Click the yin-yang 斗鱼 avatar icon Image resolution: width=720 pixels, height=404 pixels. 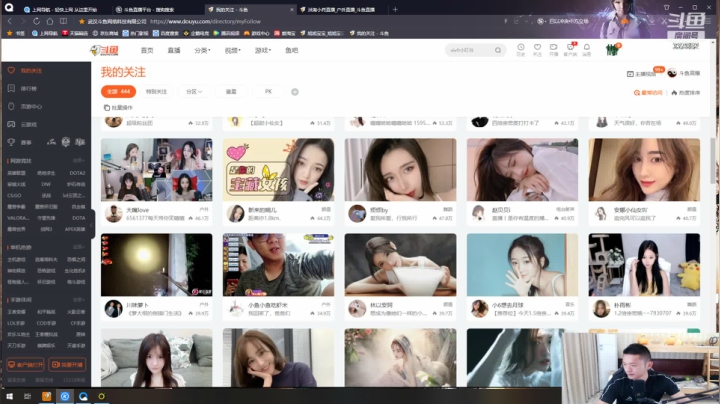(672, 73)
